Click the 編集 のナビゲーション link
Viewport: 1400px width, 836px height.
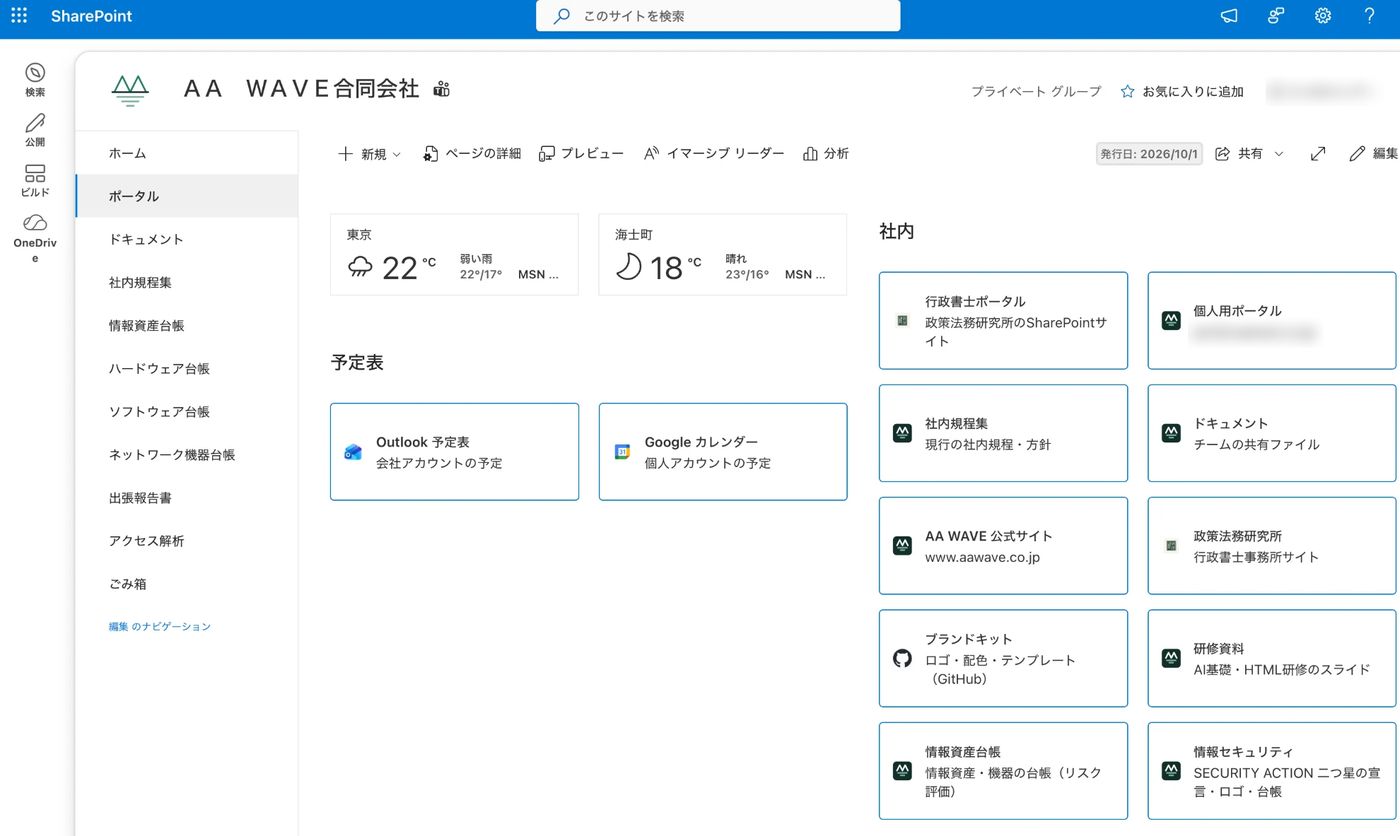click(160, 626)
